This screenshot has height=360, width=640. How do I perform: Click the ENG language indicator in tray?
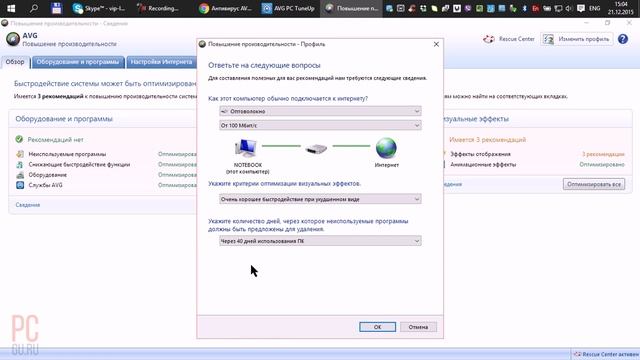pyautogui.click(x=594, y=8)
